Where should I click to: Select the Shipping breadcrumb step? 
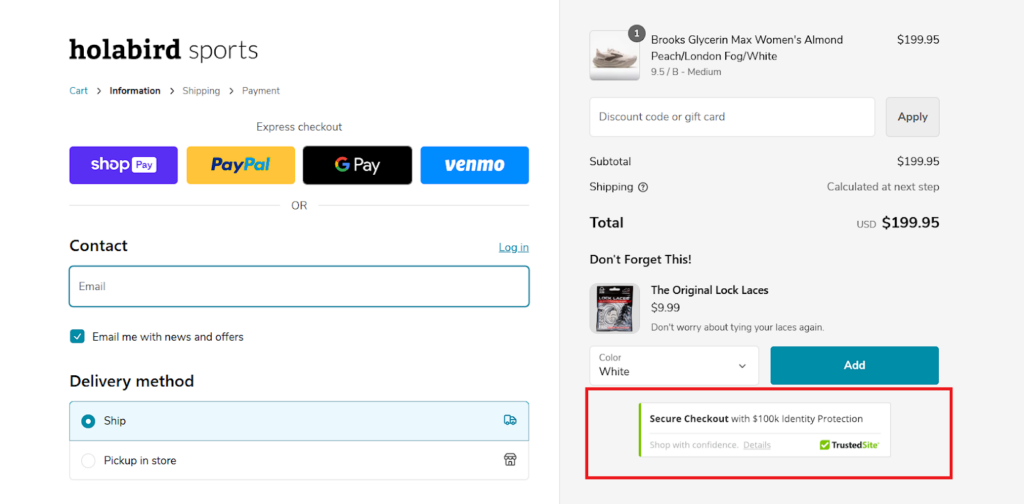[x=201, y=91]
